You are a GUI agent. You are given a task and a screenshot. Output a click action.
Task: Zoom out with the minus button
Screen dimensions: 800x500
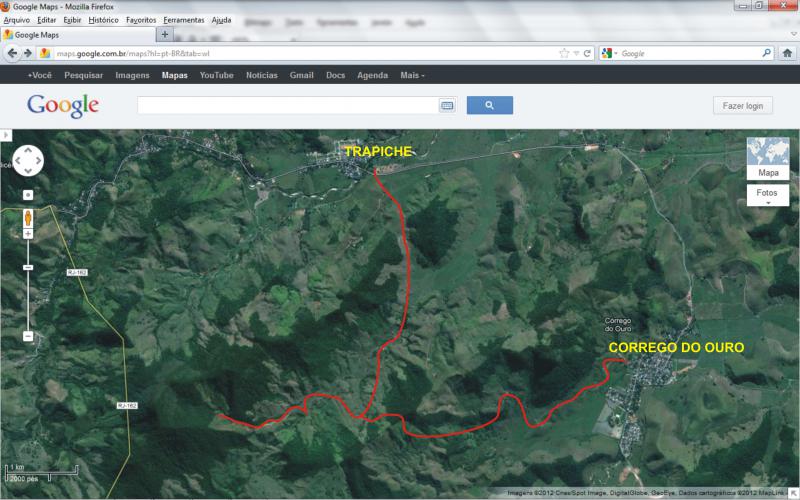(28, 336)
